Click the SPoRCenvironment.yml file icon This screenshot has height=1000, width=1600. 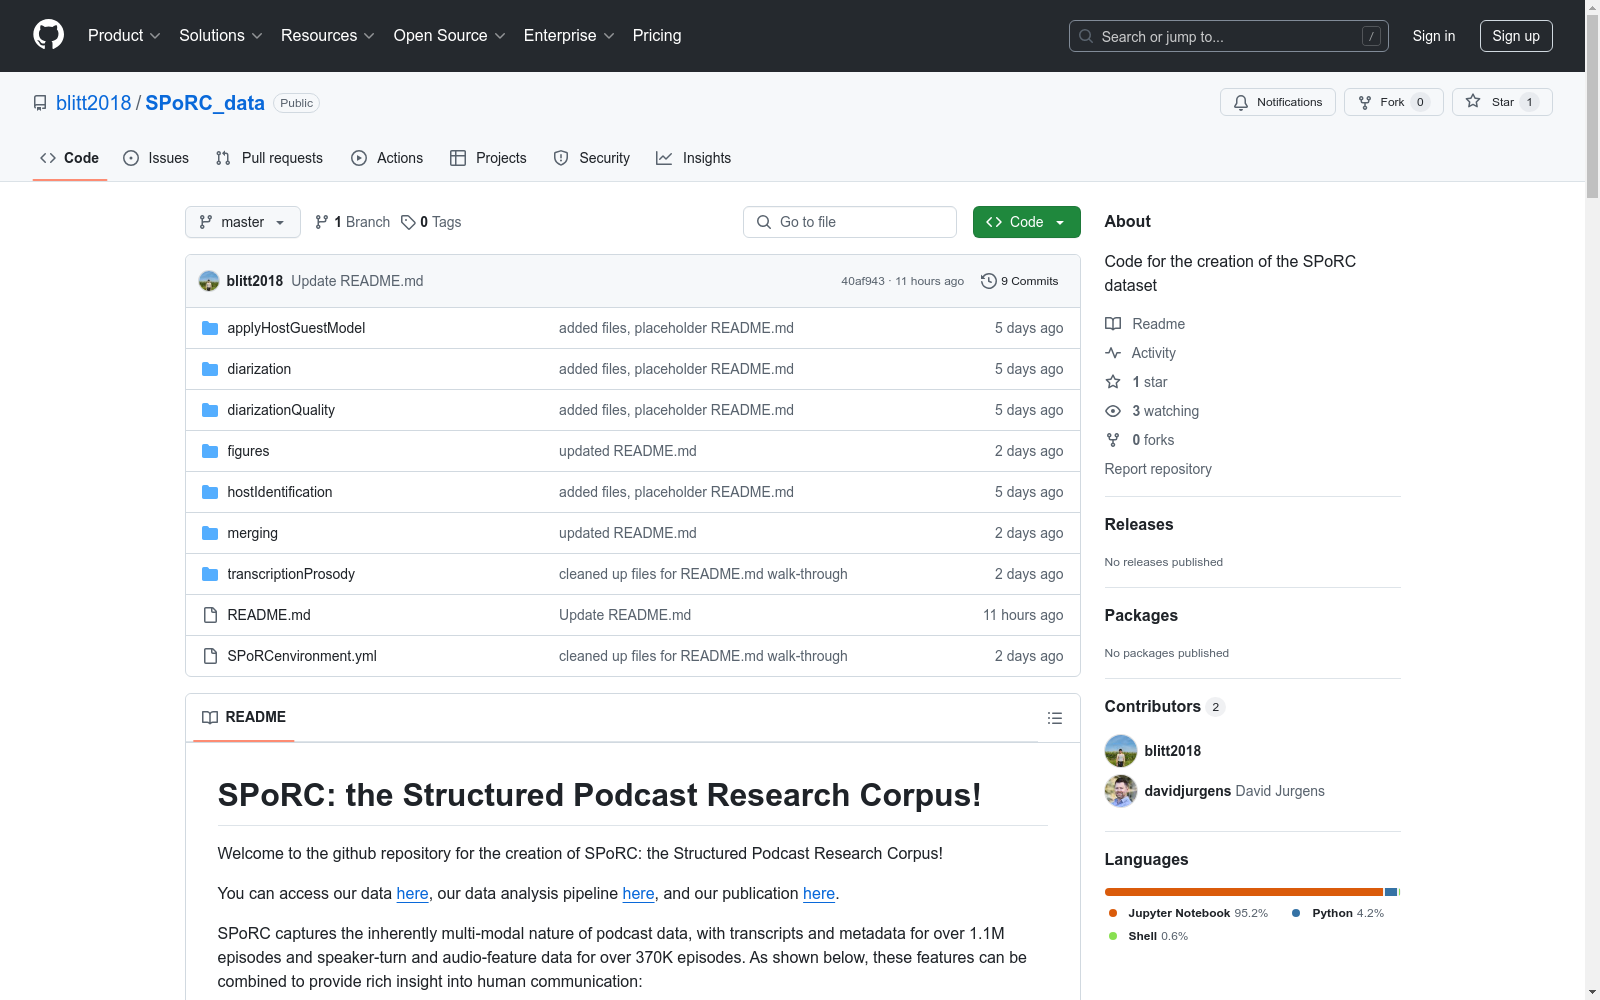210,656
